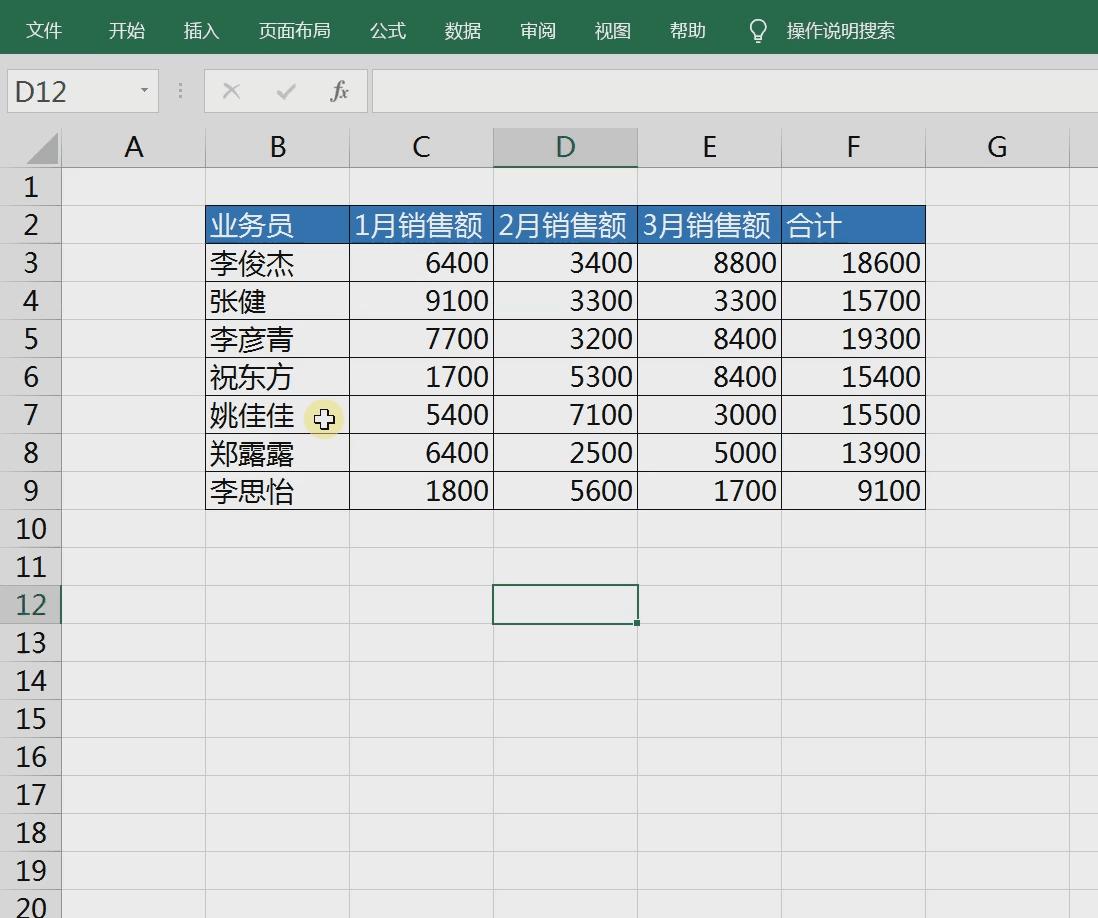
Task: Click the Insert Function (fx) icon
Action: click(x=340, y=91)
